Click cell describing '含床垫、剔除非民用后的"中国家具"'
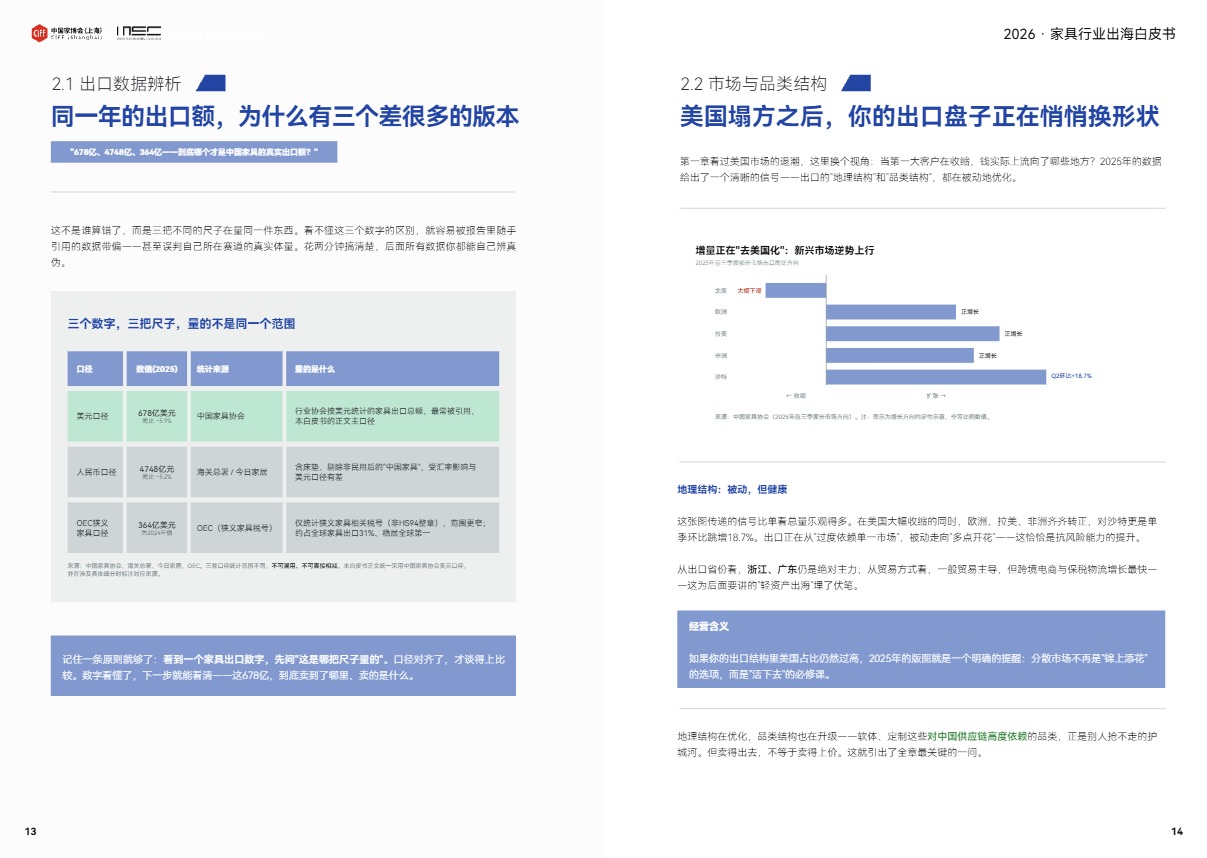 coord(392,471)
